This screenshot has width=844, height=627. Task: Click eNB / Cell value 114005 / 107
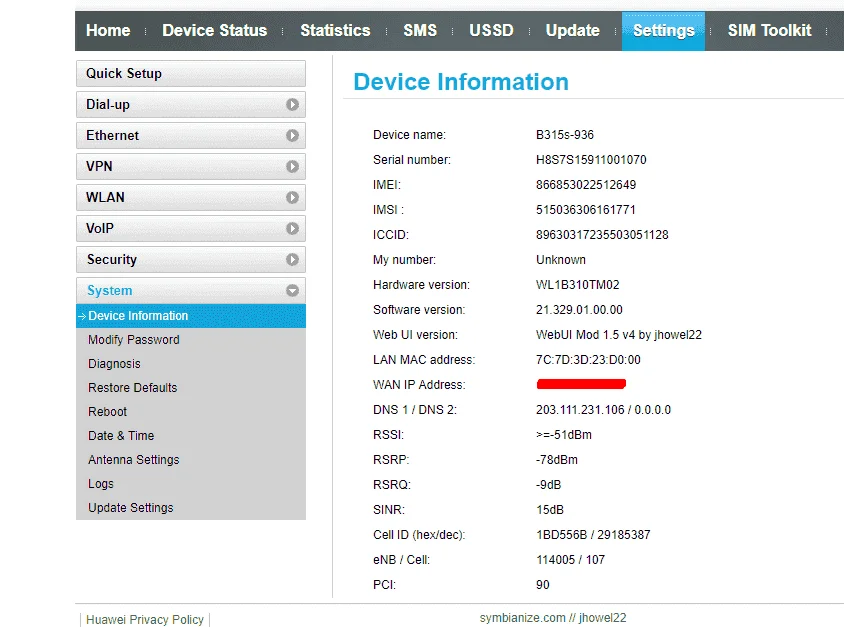tap(570, 560)
